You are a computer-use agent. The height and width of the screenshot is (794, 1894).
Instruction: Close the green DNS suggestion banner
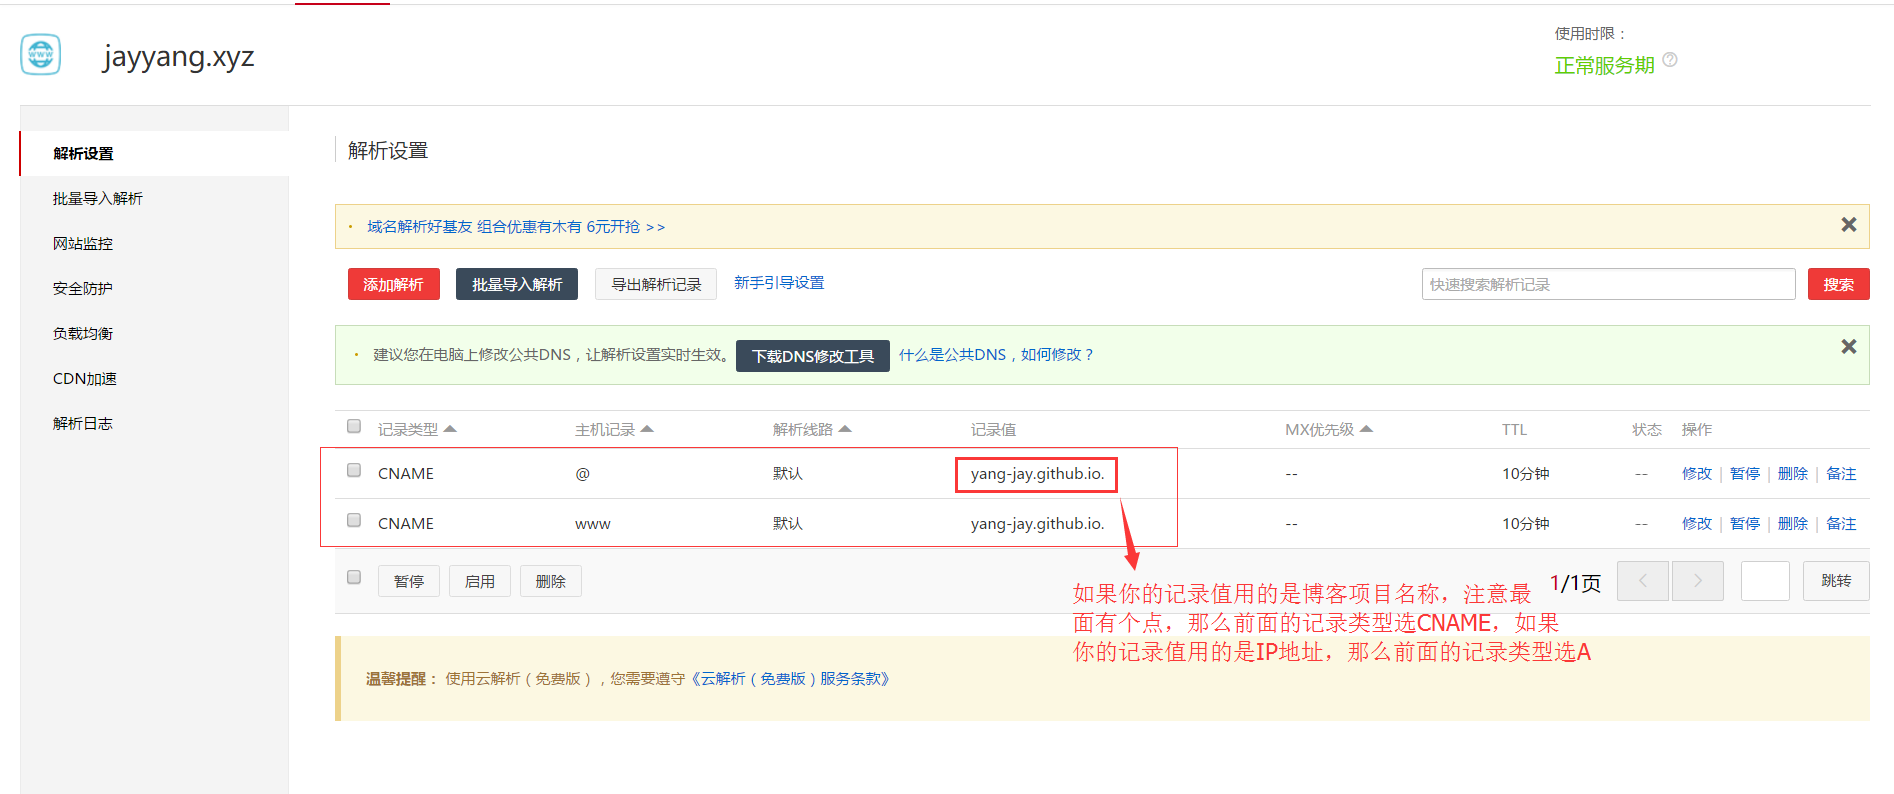[1849, 346]
